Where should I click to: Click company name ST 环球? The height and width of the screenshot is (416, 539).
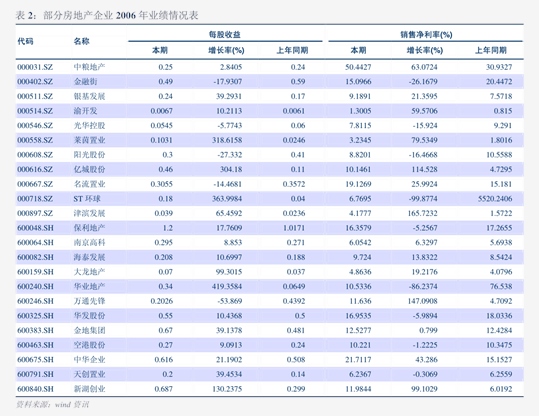pos(87,198)
